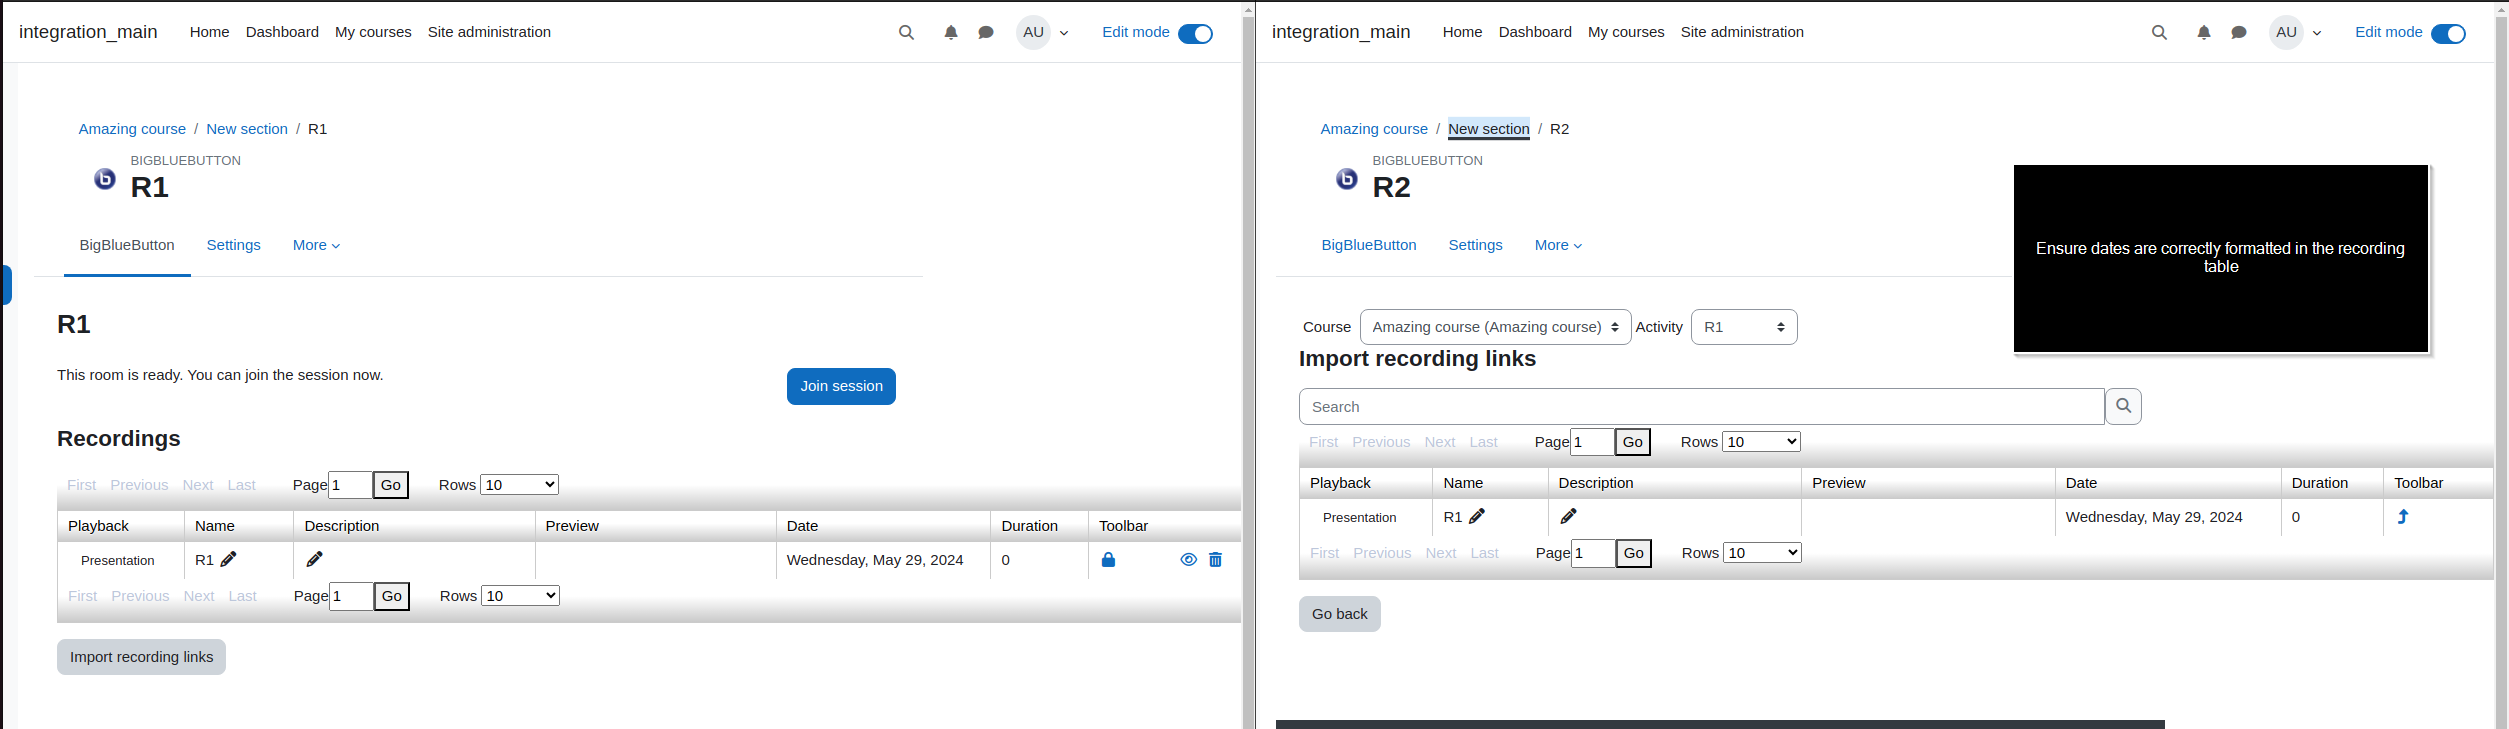This screenshot has height=729, width=2509.
Task: Open bottom Rows dropdown in import table
Action: [1762, 553]
